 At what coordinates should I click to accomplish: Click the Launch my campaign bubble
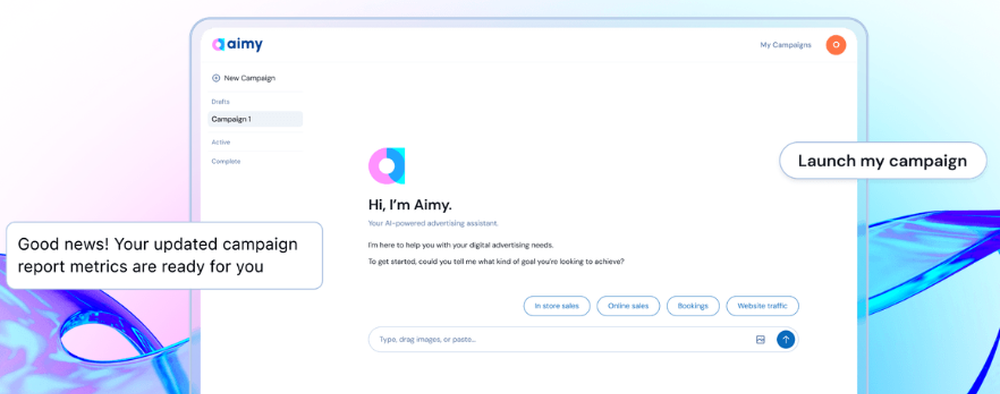coord(883,161)
